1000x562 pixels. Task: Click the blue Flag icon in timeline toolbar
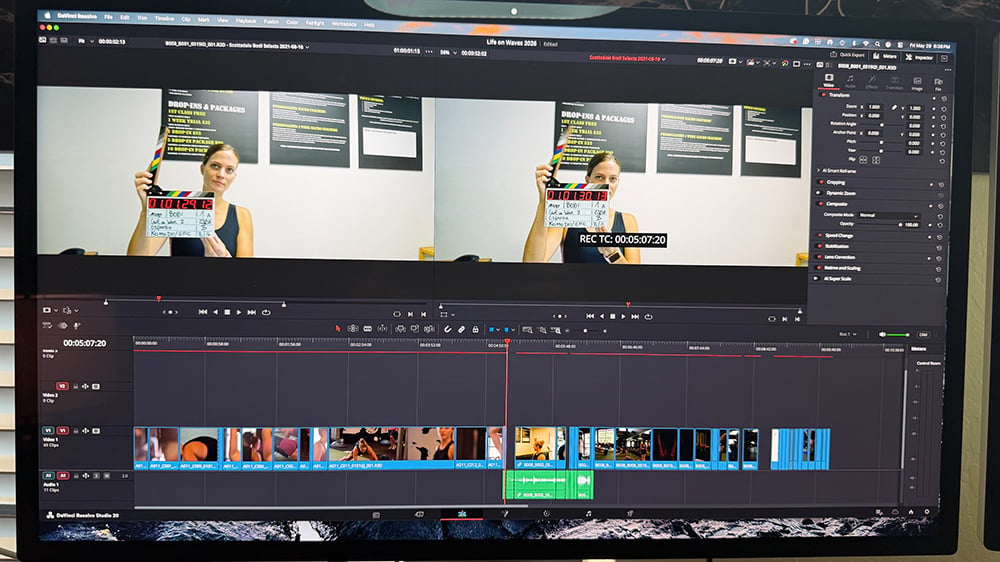point(492,330)
